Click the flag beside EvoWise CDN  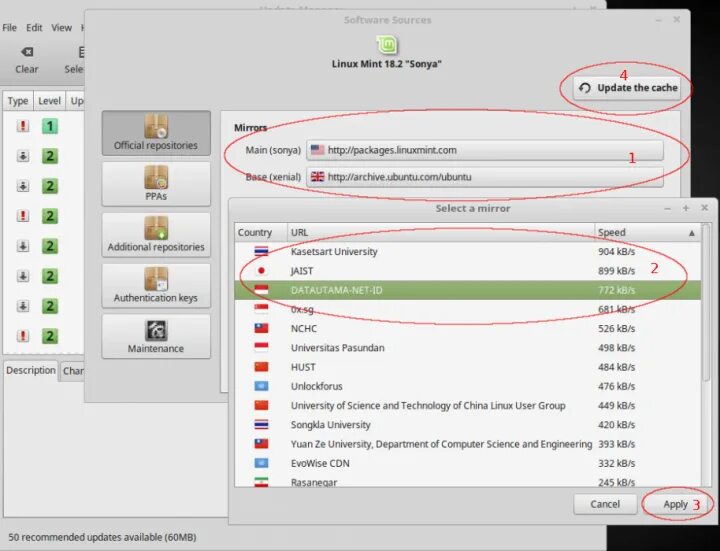tap(261, 463)
